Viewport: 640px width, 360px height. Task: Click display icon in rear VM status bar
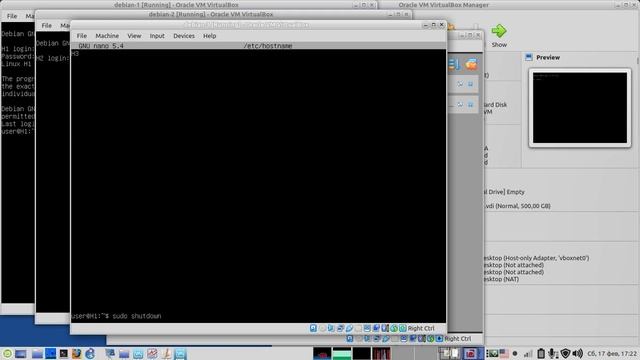403,339
